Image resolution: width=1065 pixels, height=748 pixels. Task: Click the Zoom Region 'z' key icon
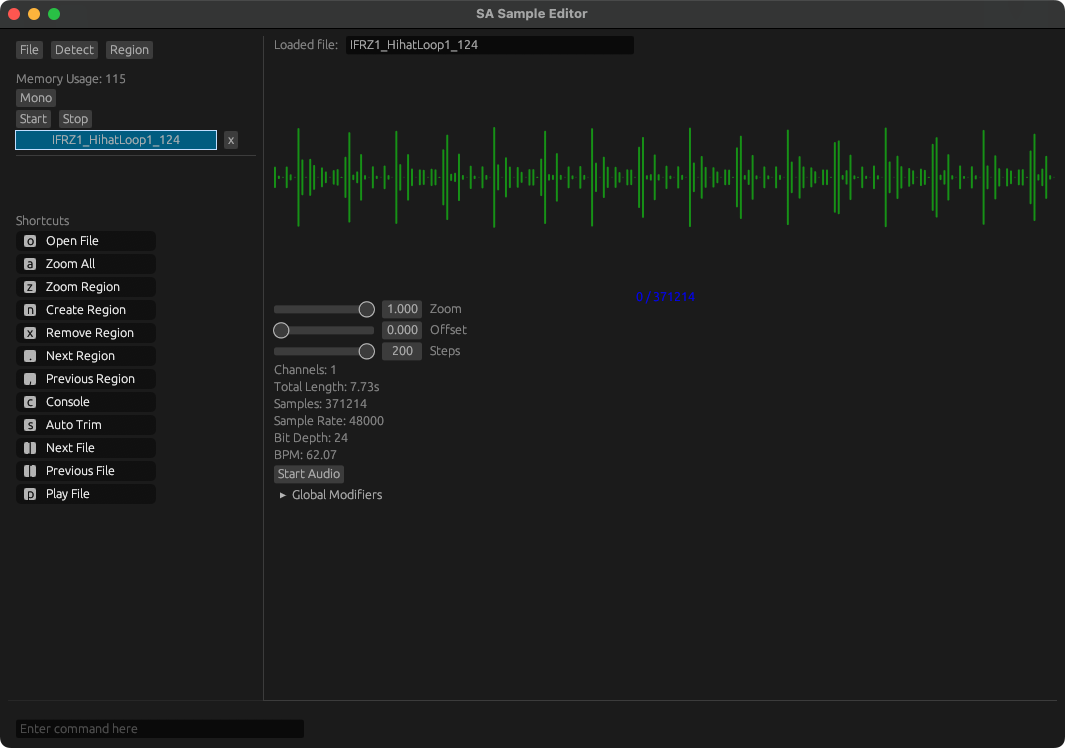pos(30,287)
